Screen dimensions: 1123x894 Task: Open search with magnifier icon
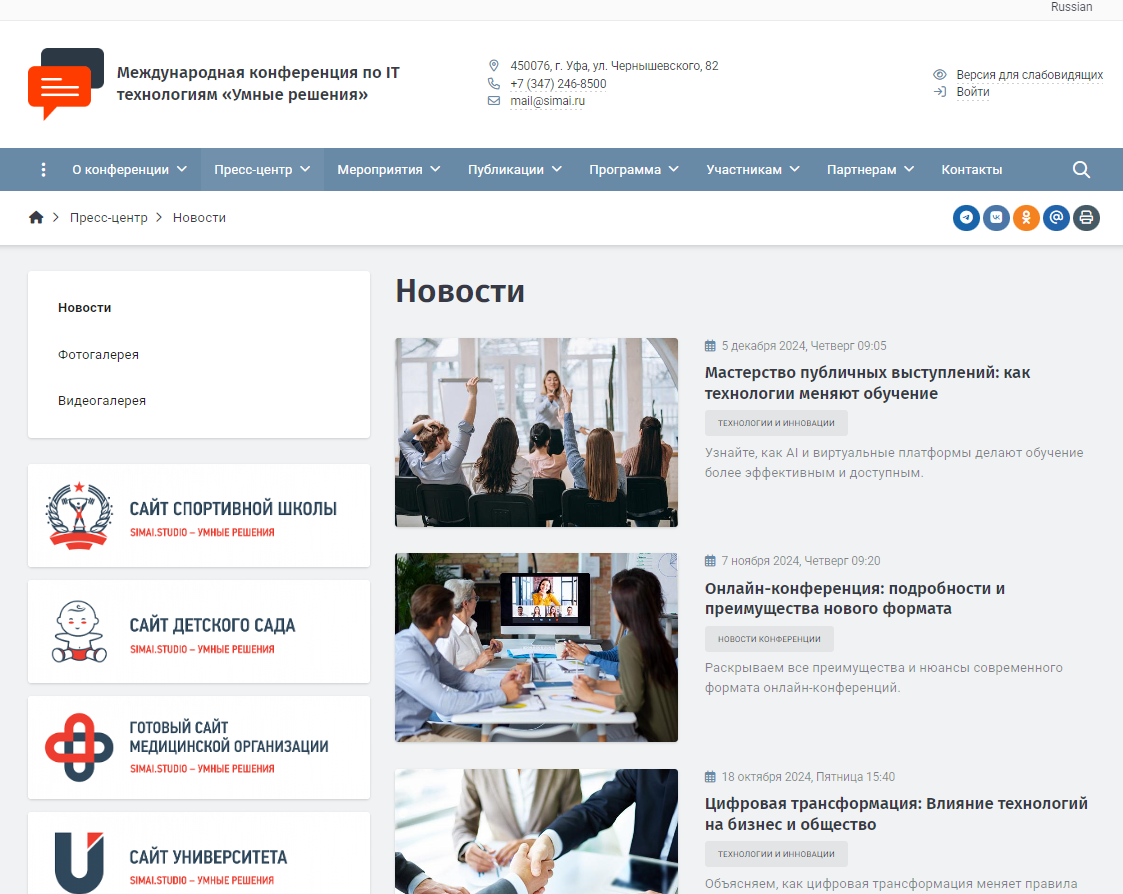(1081, 170)
